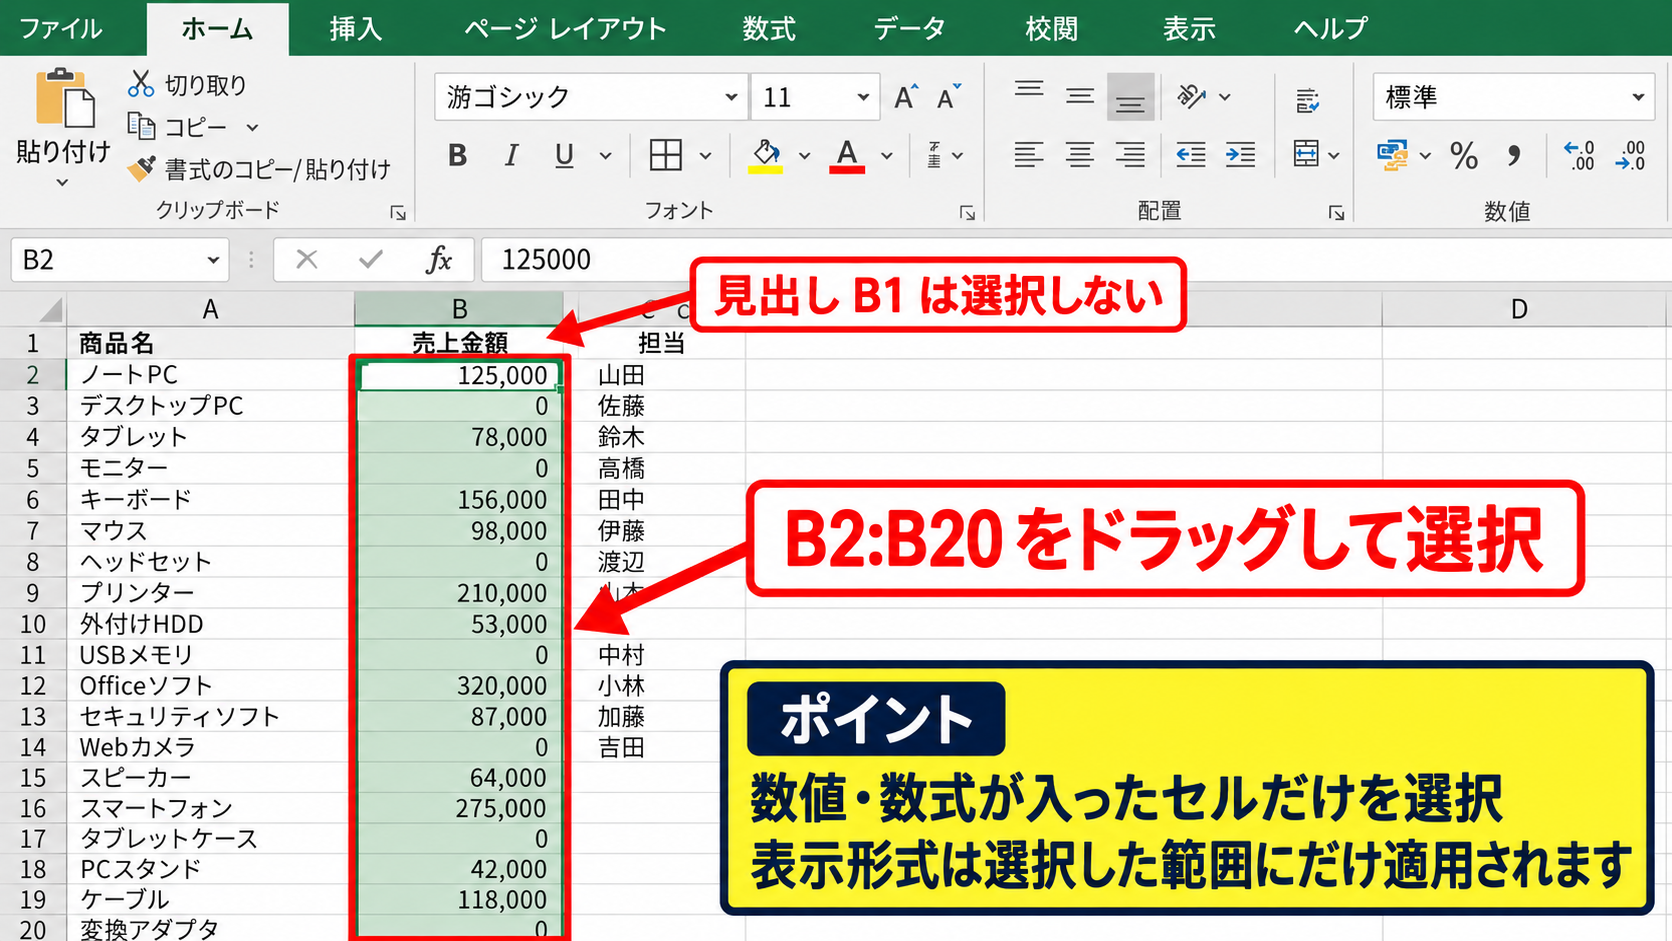Open alignment dialog launcher in 配置 group
The image size is (1672, 941).
(1336, 212)
